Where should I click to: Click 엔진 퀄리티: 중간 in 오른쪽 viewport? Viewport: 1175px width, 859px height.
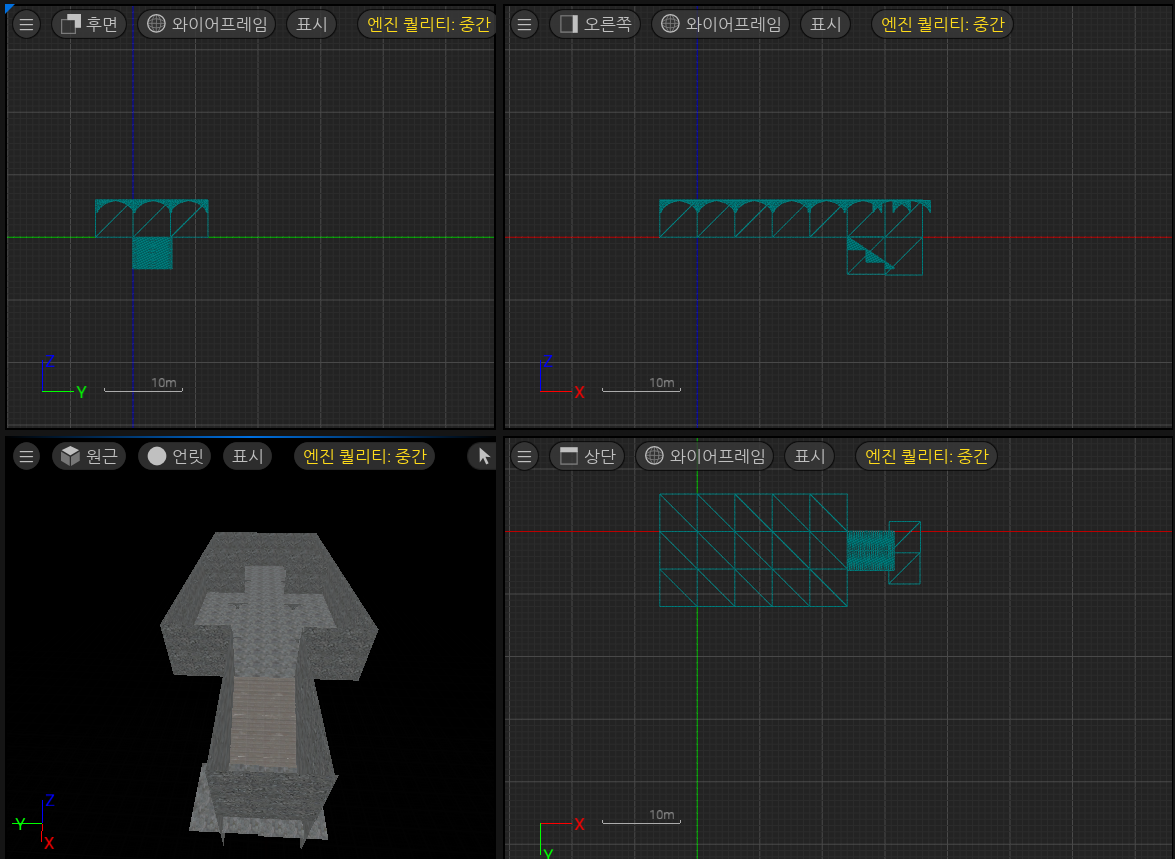coord(942,24)
